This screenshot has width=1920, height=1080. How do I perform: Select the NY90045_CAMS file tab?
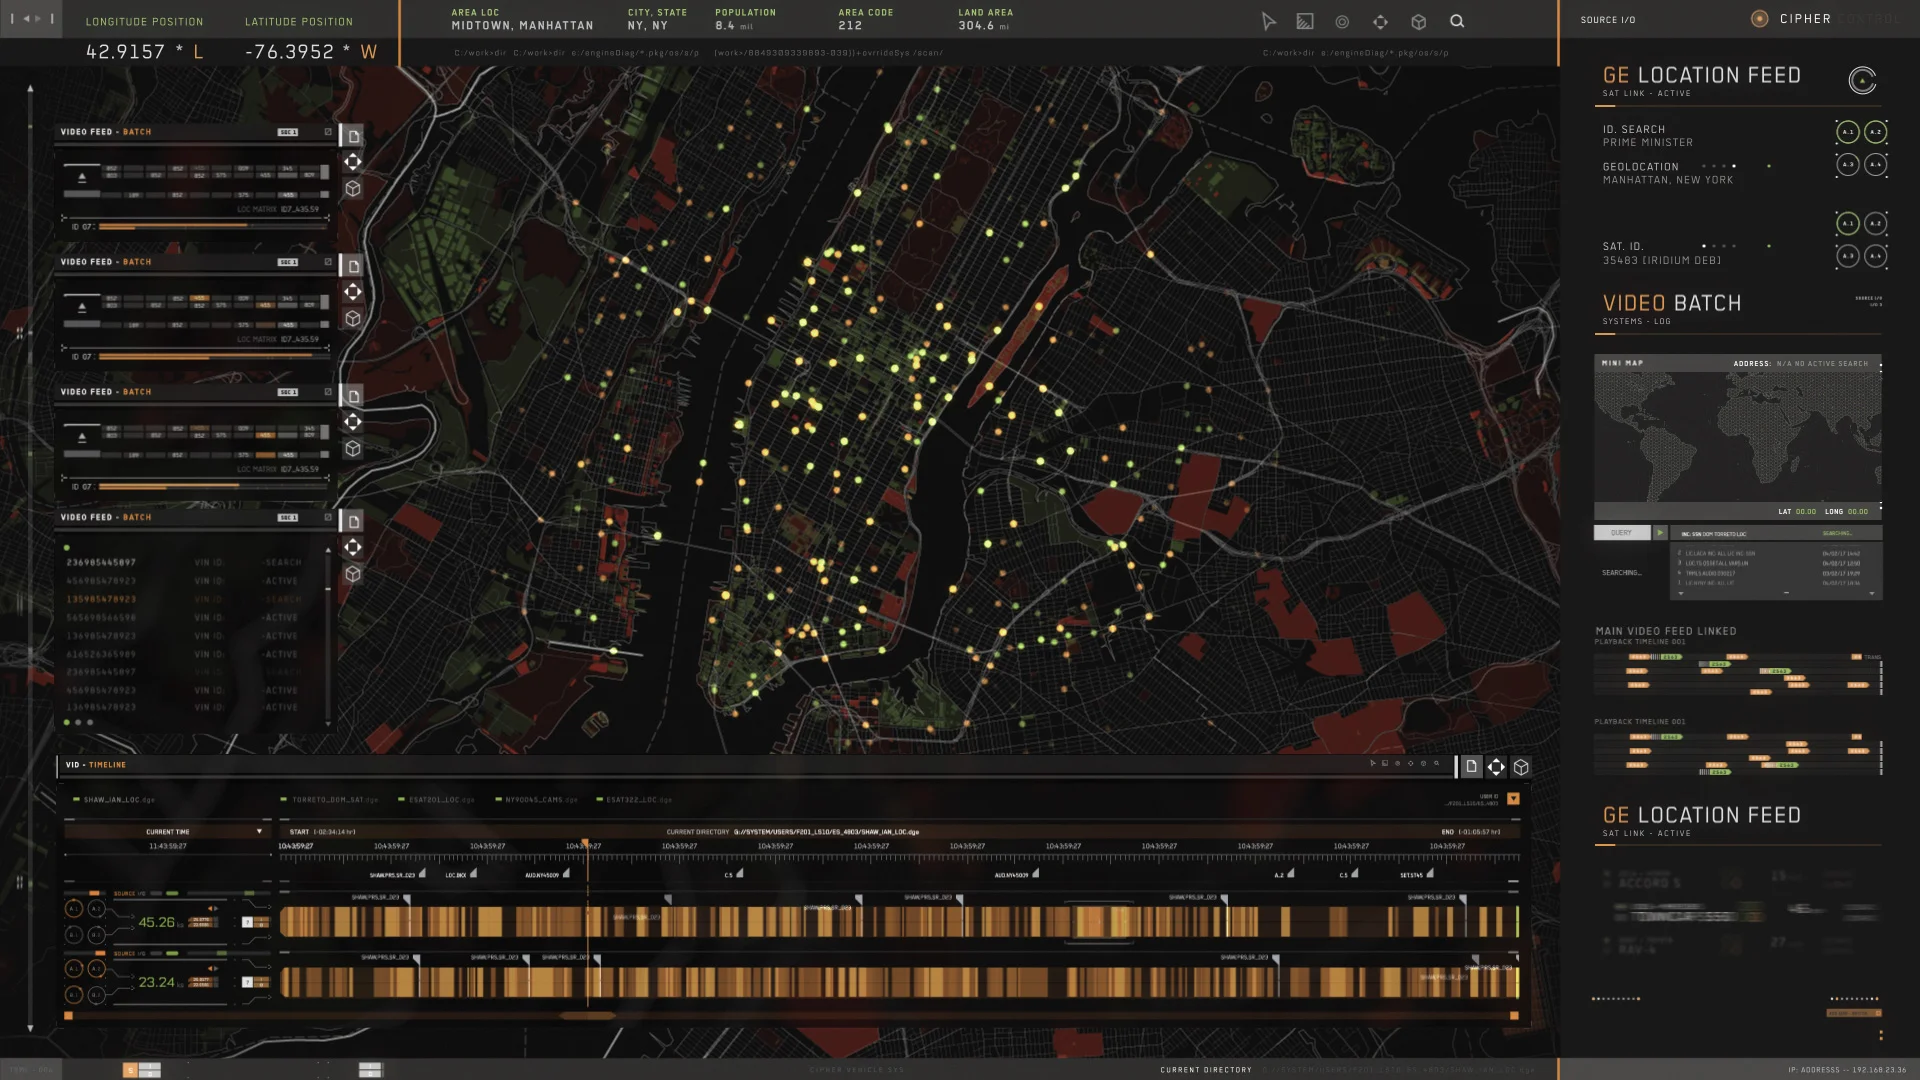(x=536, y=800)
